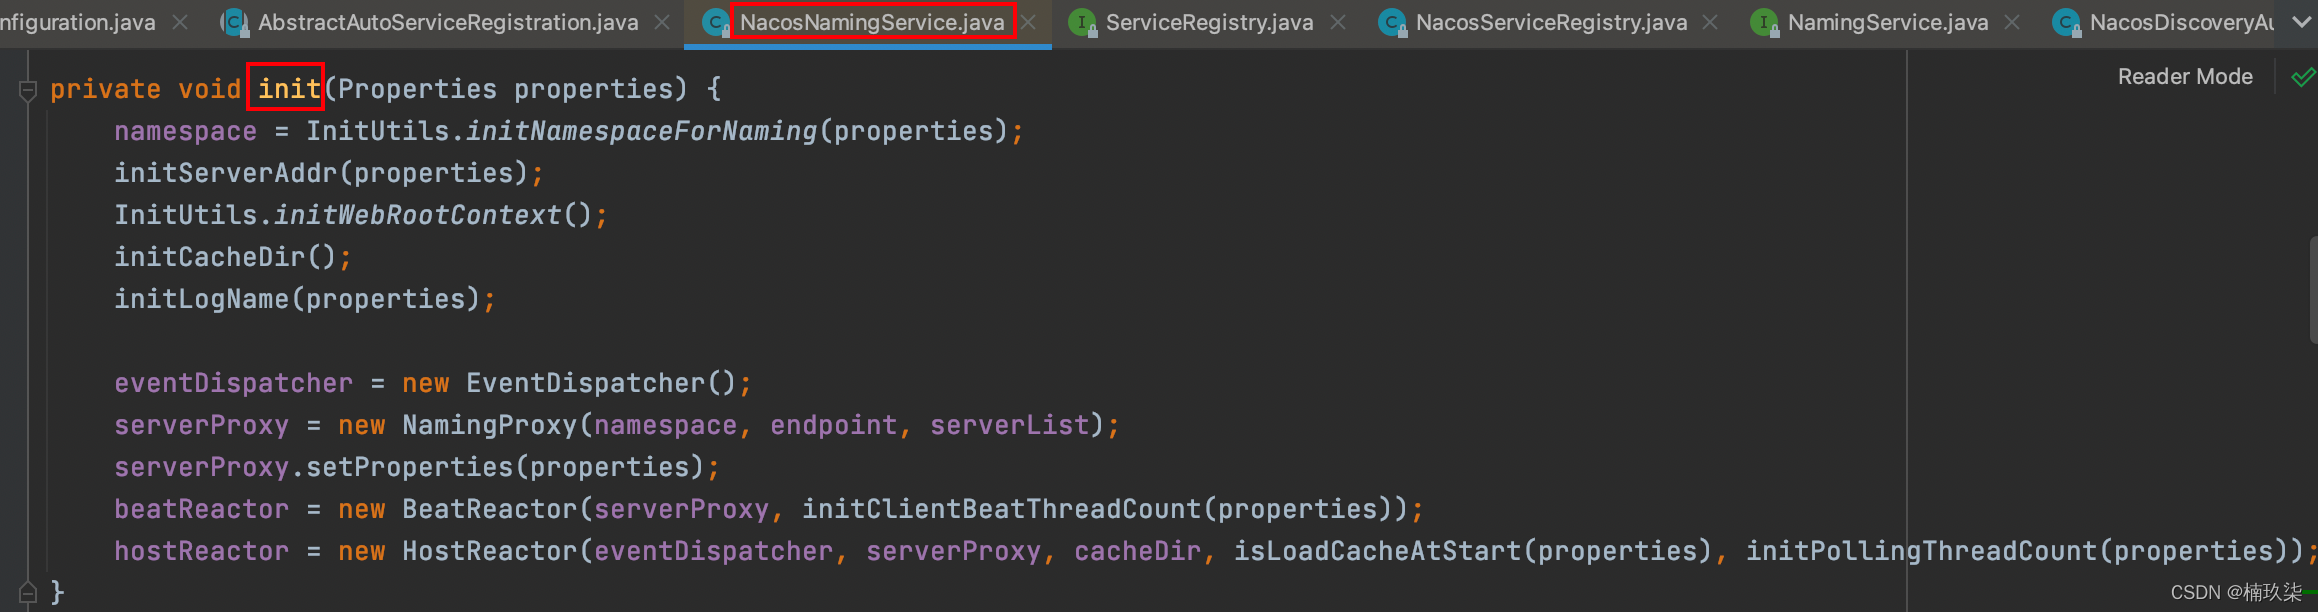Click initClientBeatThreadCount method call

coord(1001,509)
